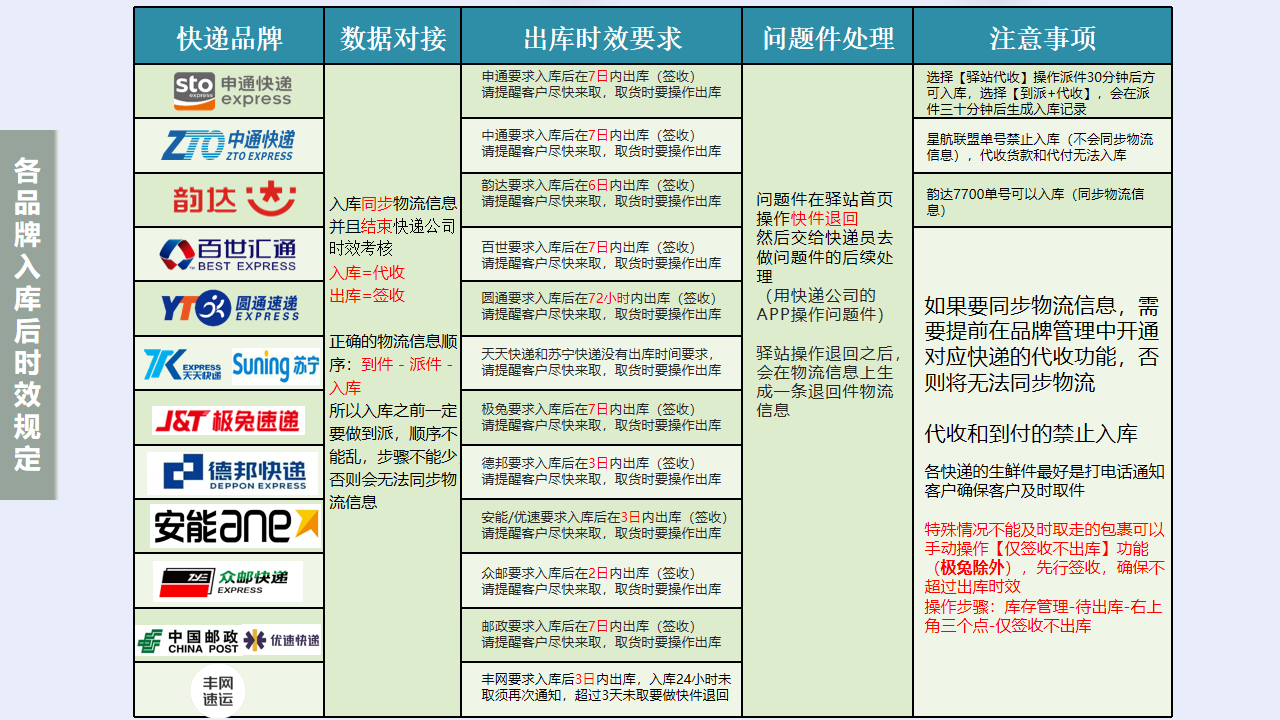1280x720 pixels.
Task: Click （用快递公司的APP操作问题件） text
Action: point(821,305)
